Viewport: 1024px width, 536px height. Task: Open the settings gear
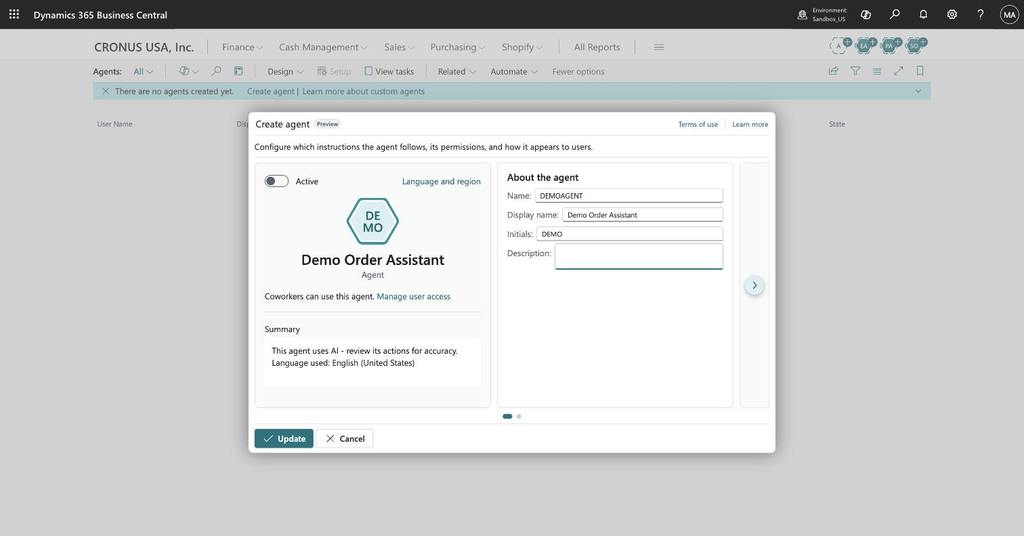pos(952,14)
